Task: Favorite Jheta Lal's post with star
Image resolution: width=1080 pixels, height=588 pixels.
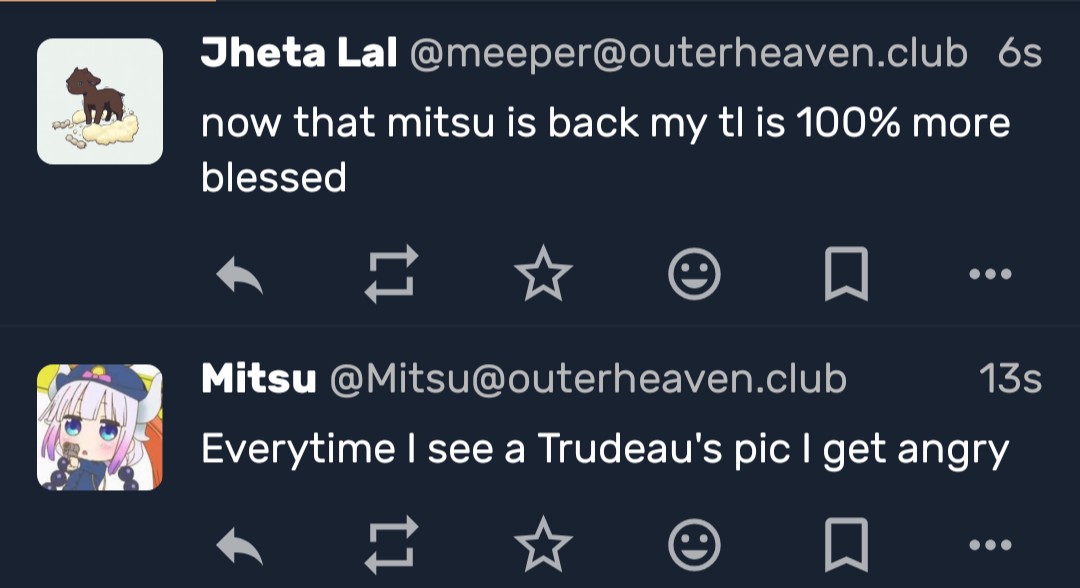Action: pos(543,274)
